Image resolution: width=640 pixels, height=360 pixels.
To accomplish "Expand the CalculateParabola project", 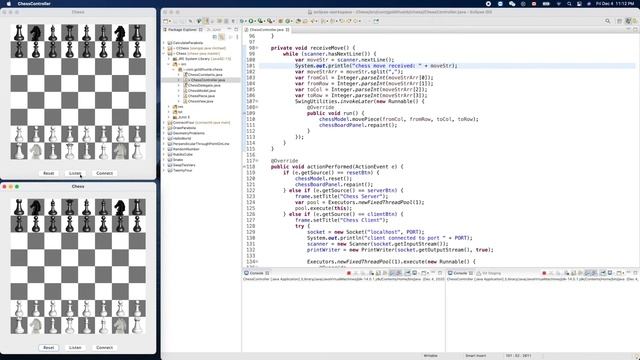I will point(164,43).
